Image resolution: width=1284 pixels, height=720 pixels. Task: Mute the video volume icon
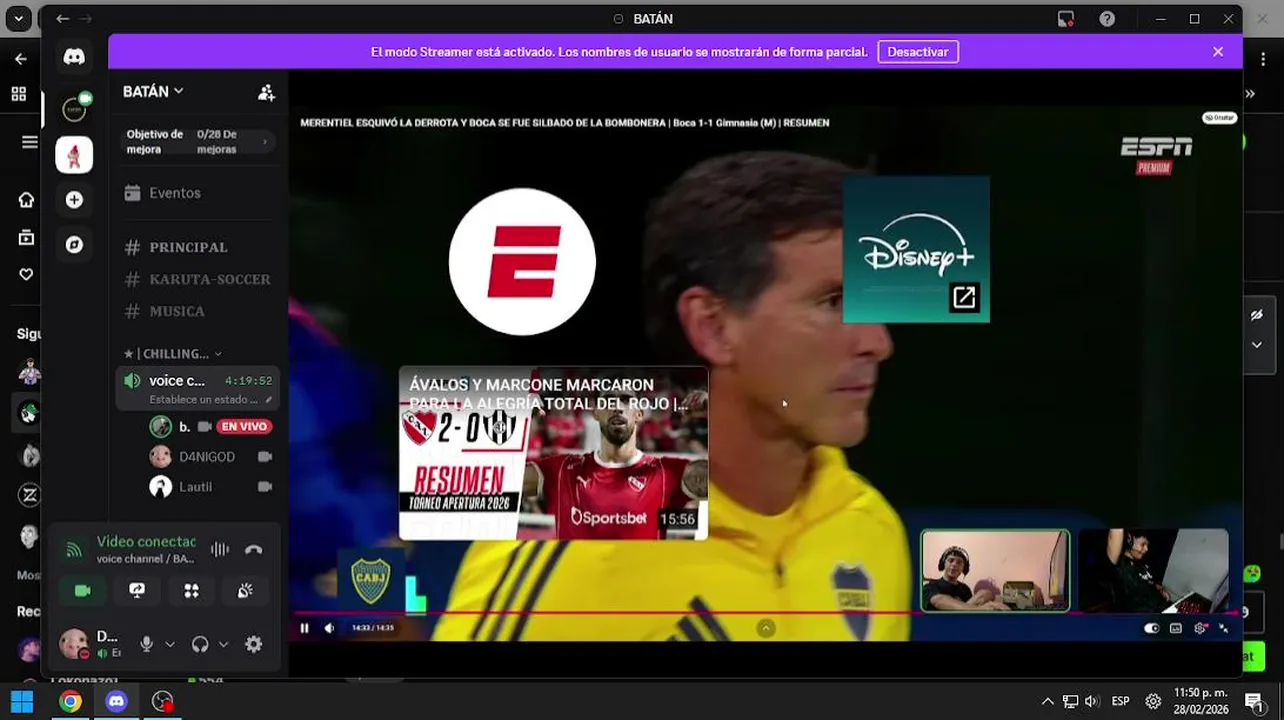pos(329,628)
